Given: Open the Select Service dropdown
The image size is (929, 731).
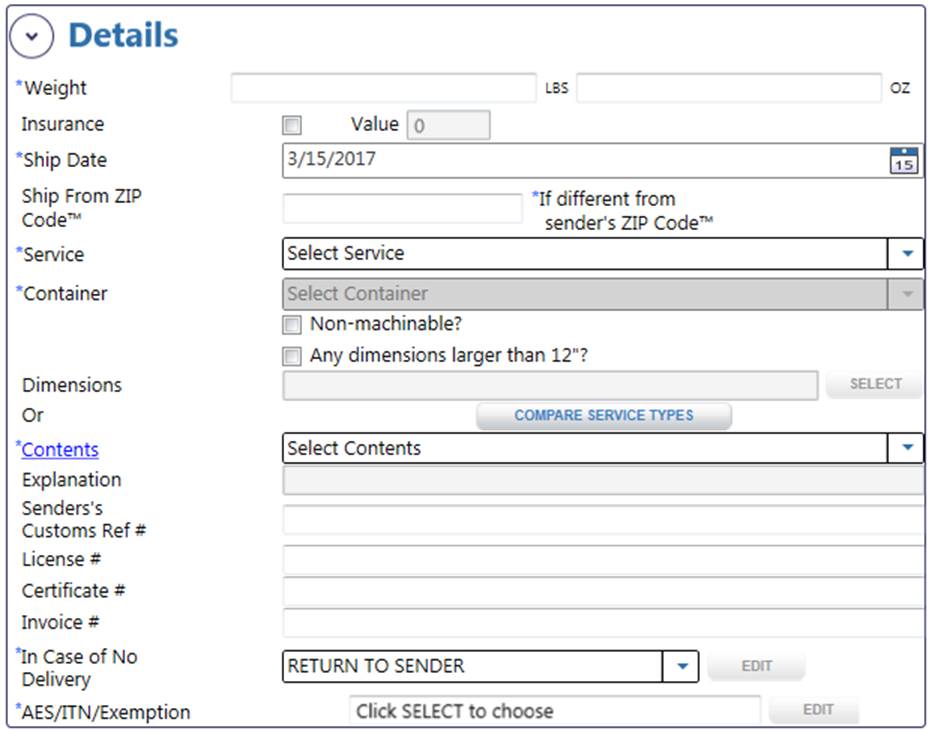Looking at the screenshot, I should tap(603, 254).
